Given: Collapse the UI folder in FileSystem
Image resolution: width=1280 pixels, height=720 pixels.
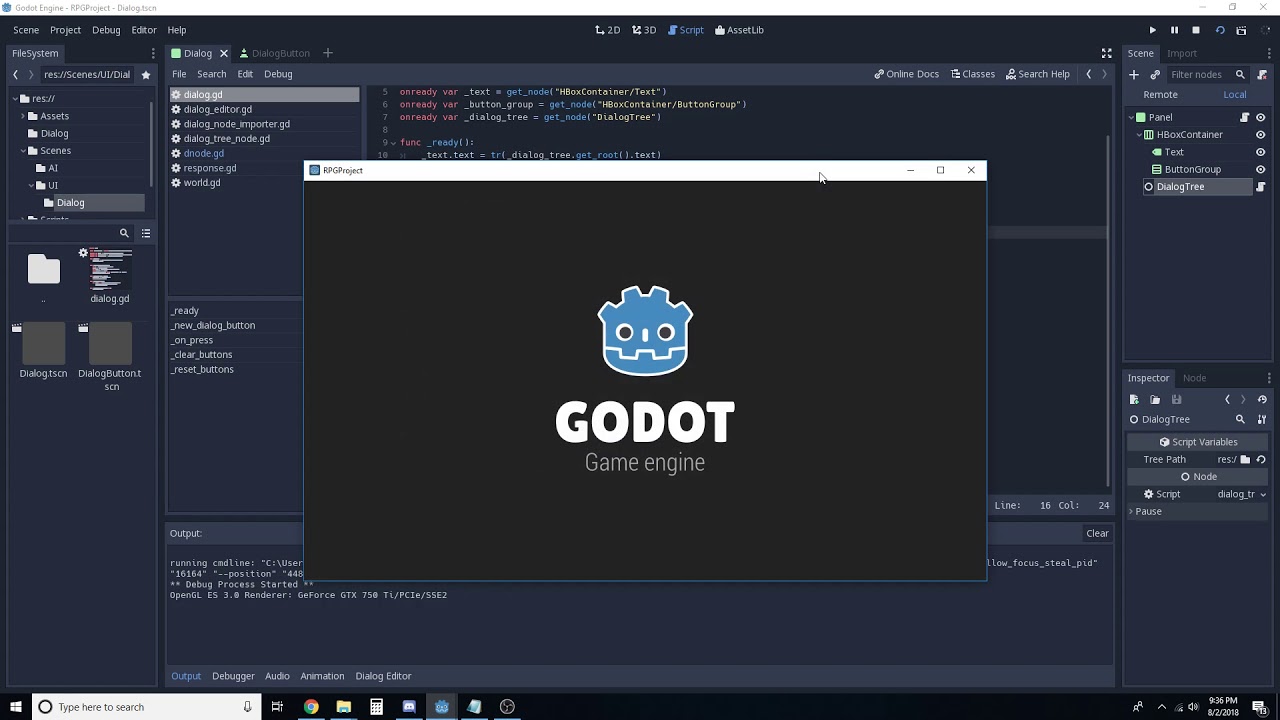Looking at the screenshot, I should (29, 185).
